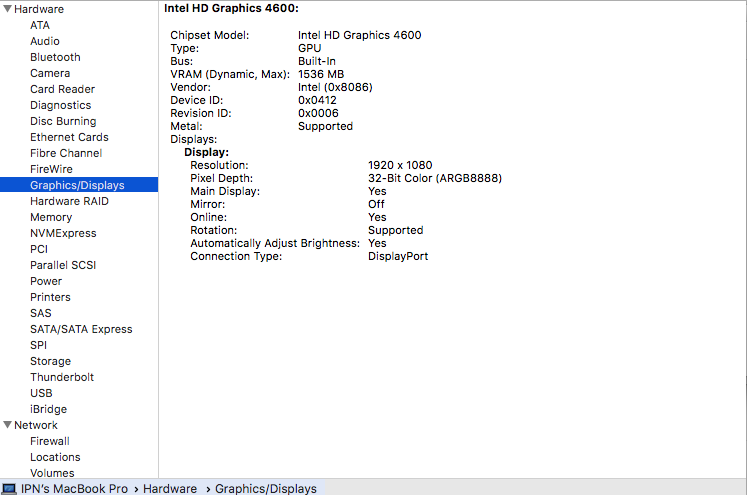Click the Rotation Supported value
This screenshot has height=495, width=747.
[395, 230]
